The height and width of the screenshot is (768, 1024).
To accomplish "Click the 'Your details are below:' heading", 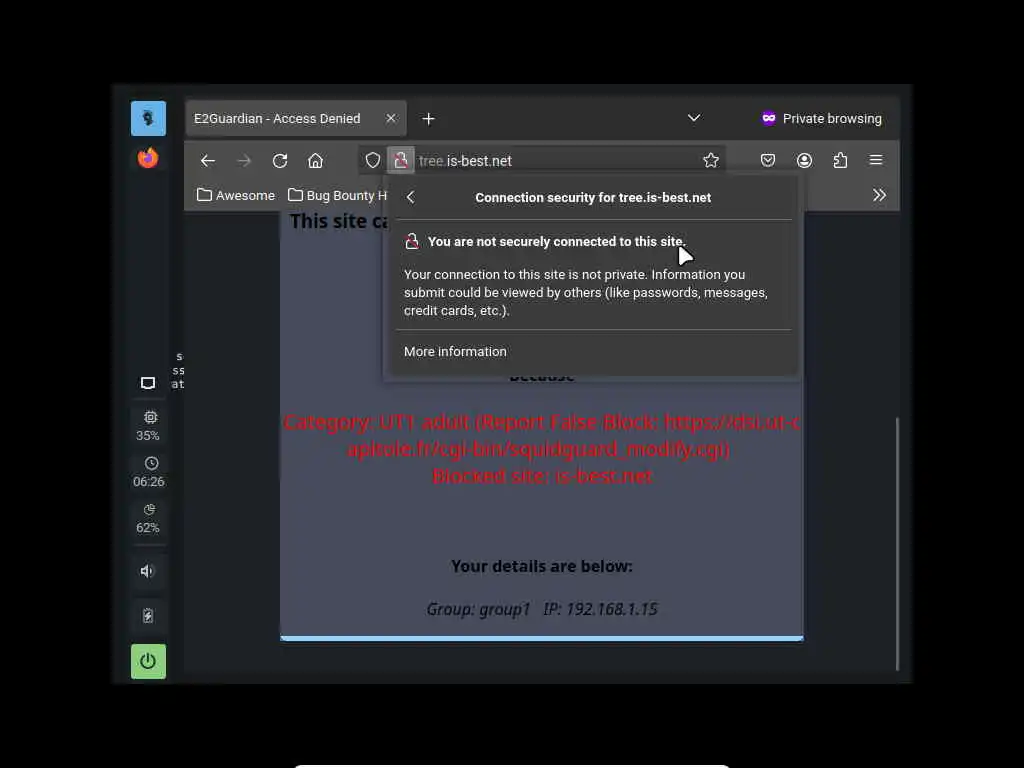I will [x=542, y=566].
